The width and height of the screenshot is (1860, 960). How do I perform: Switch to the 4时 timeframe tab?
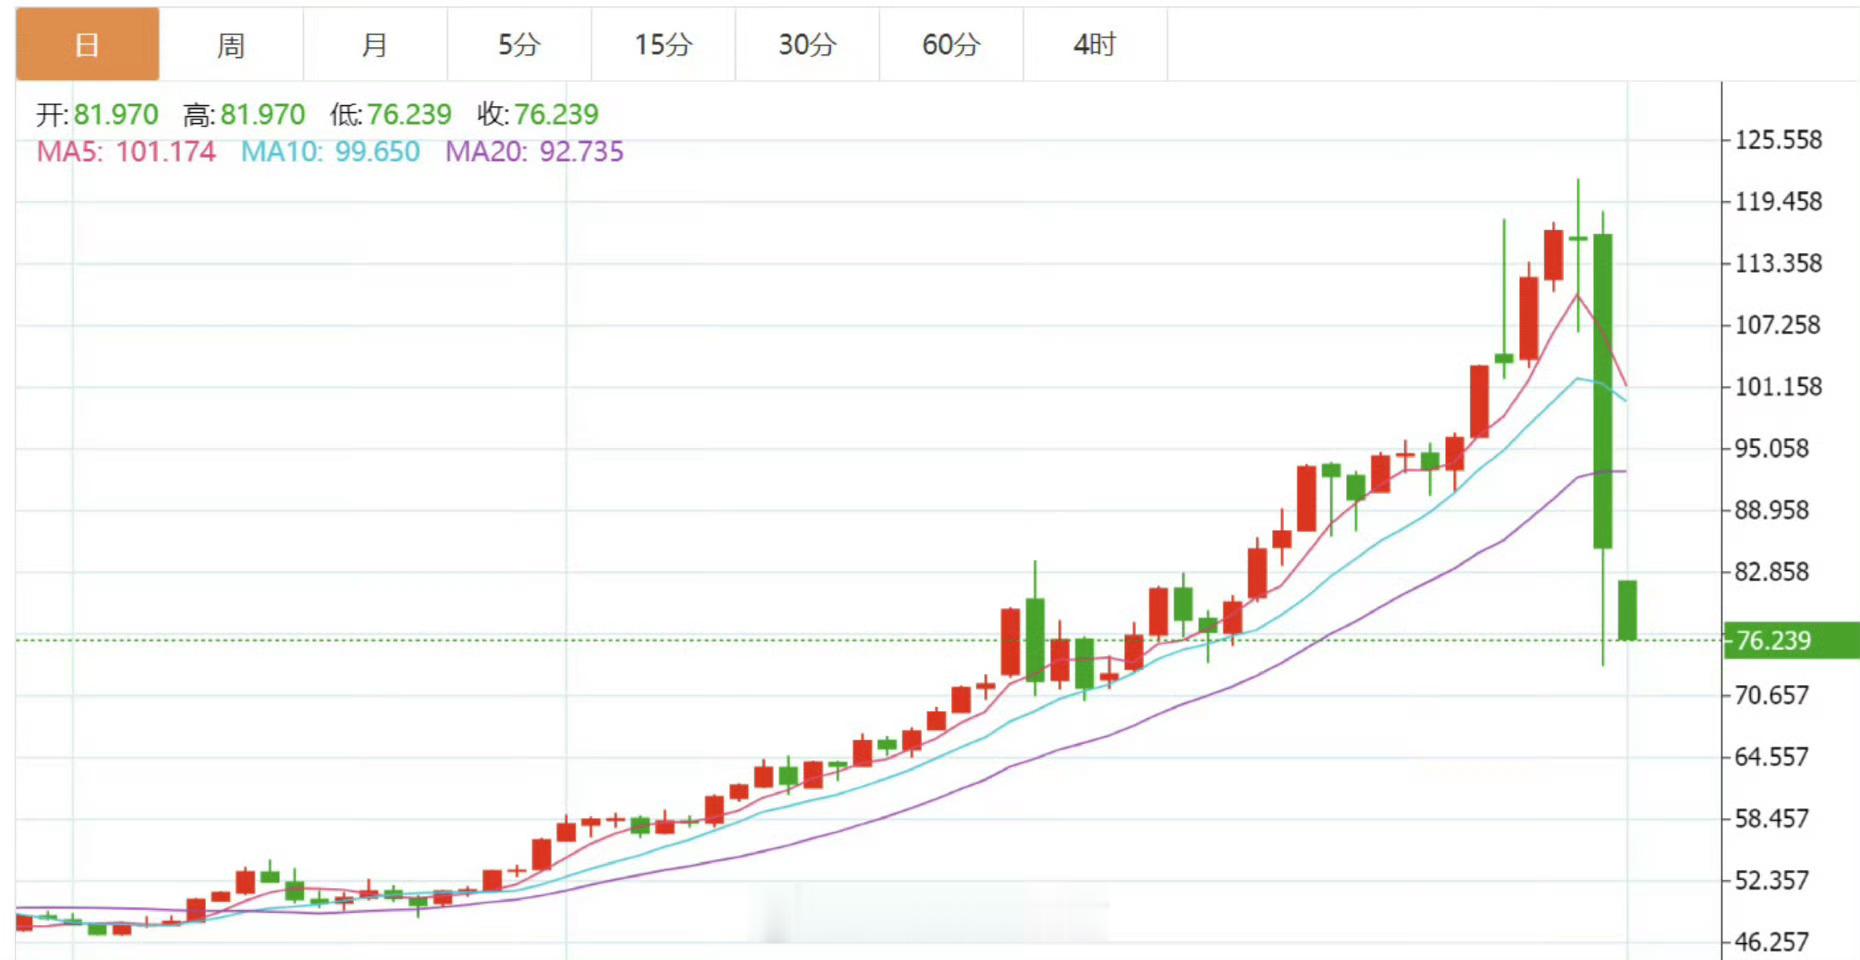pyautogui.click(x=1095, y=44)
